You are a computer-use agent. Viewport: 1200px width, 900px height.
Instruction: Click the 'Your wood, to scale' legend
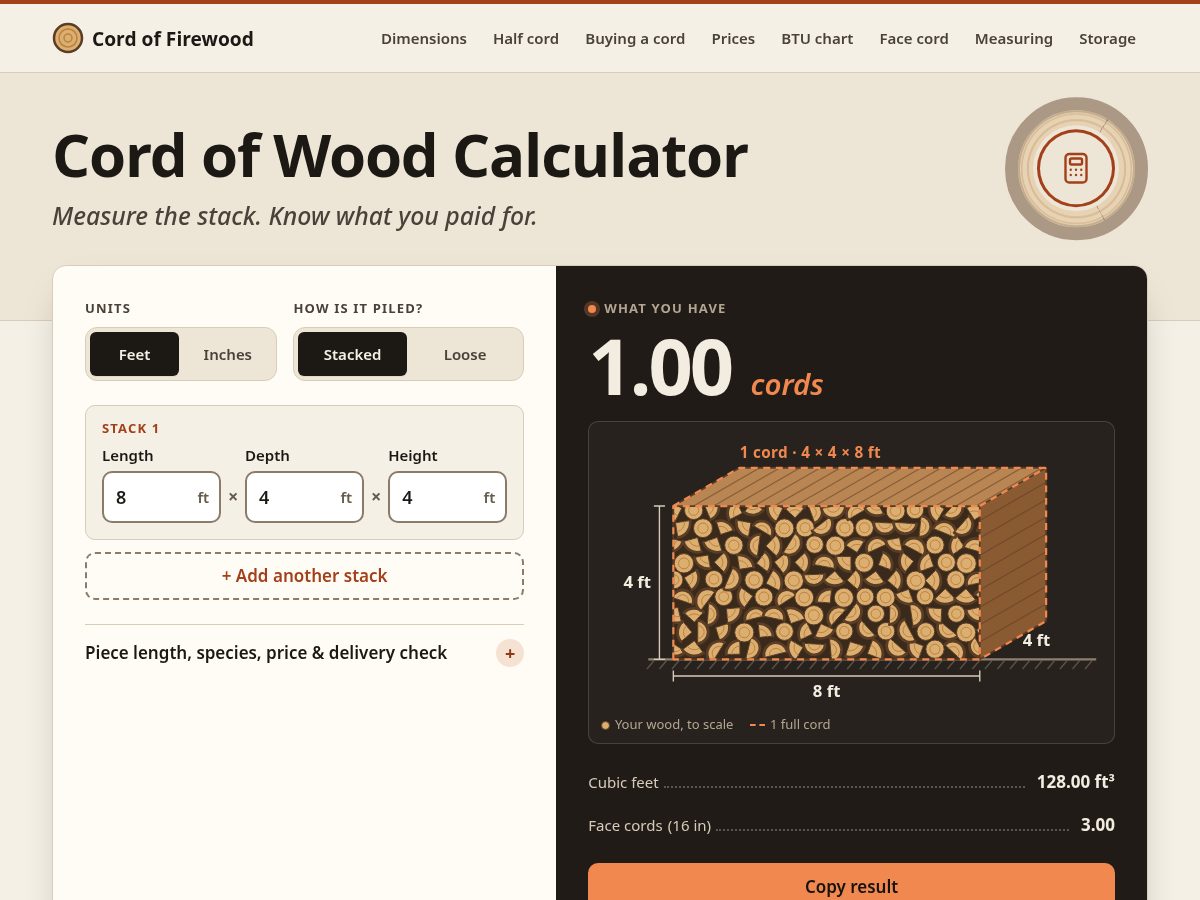click(x=667, y=724)
